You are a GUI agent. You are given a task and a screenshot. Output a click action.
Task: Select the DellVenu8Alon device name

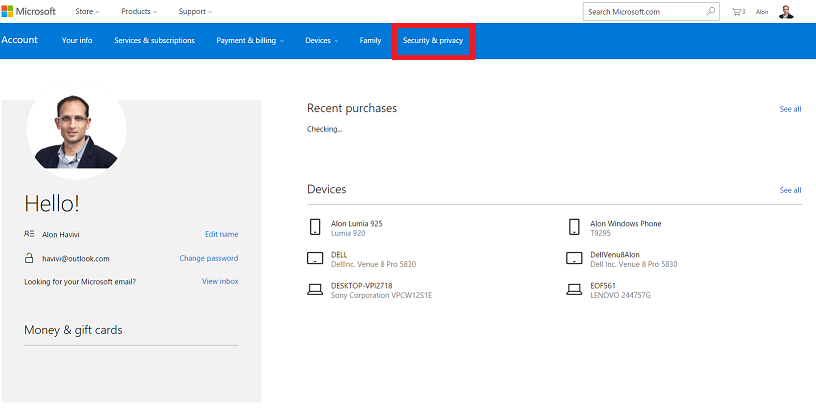(615, 254)
